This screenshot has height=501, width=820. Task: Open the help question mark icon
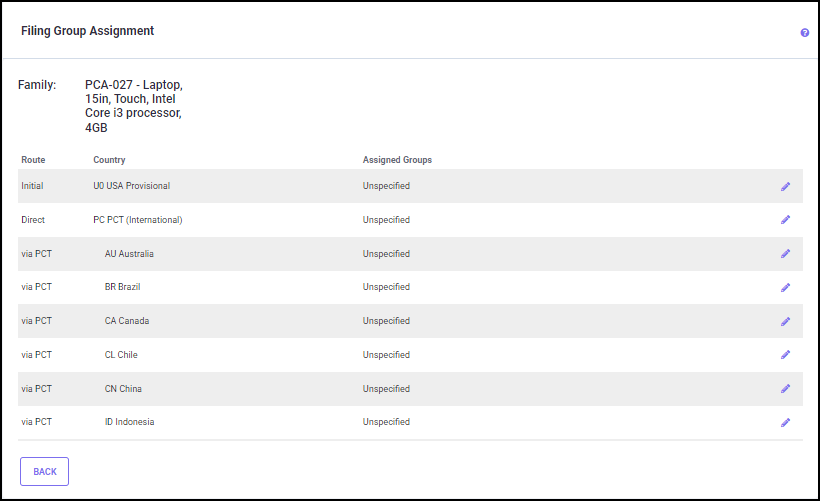(804, 33)
